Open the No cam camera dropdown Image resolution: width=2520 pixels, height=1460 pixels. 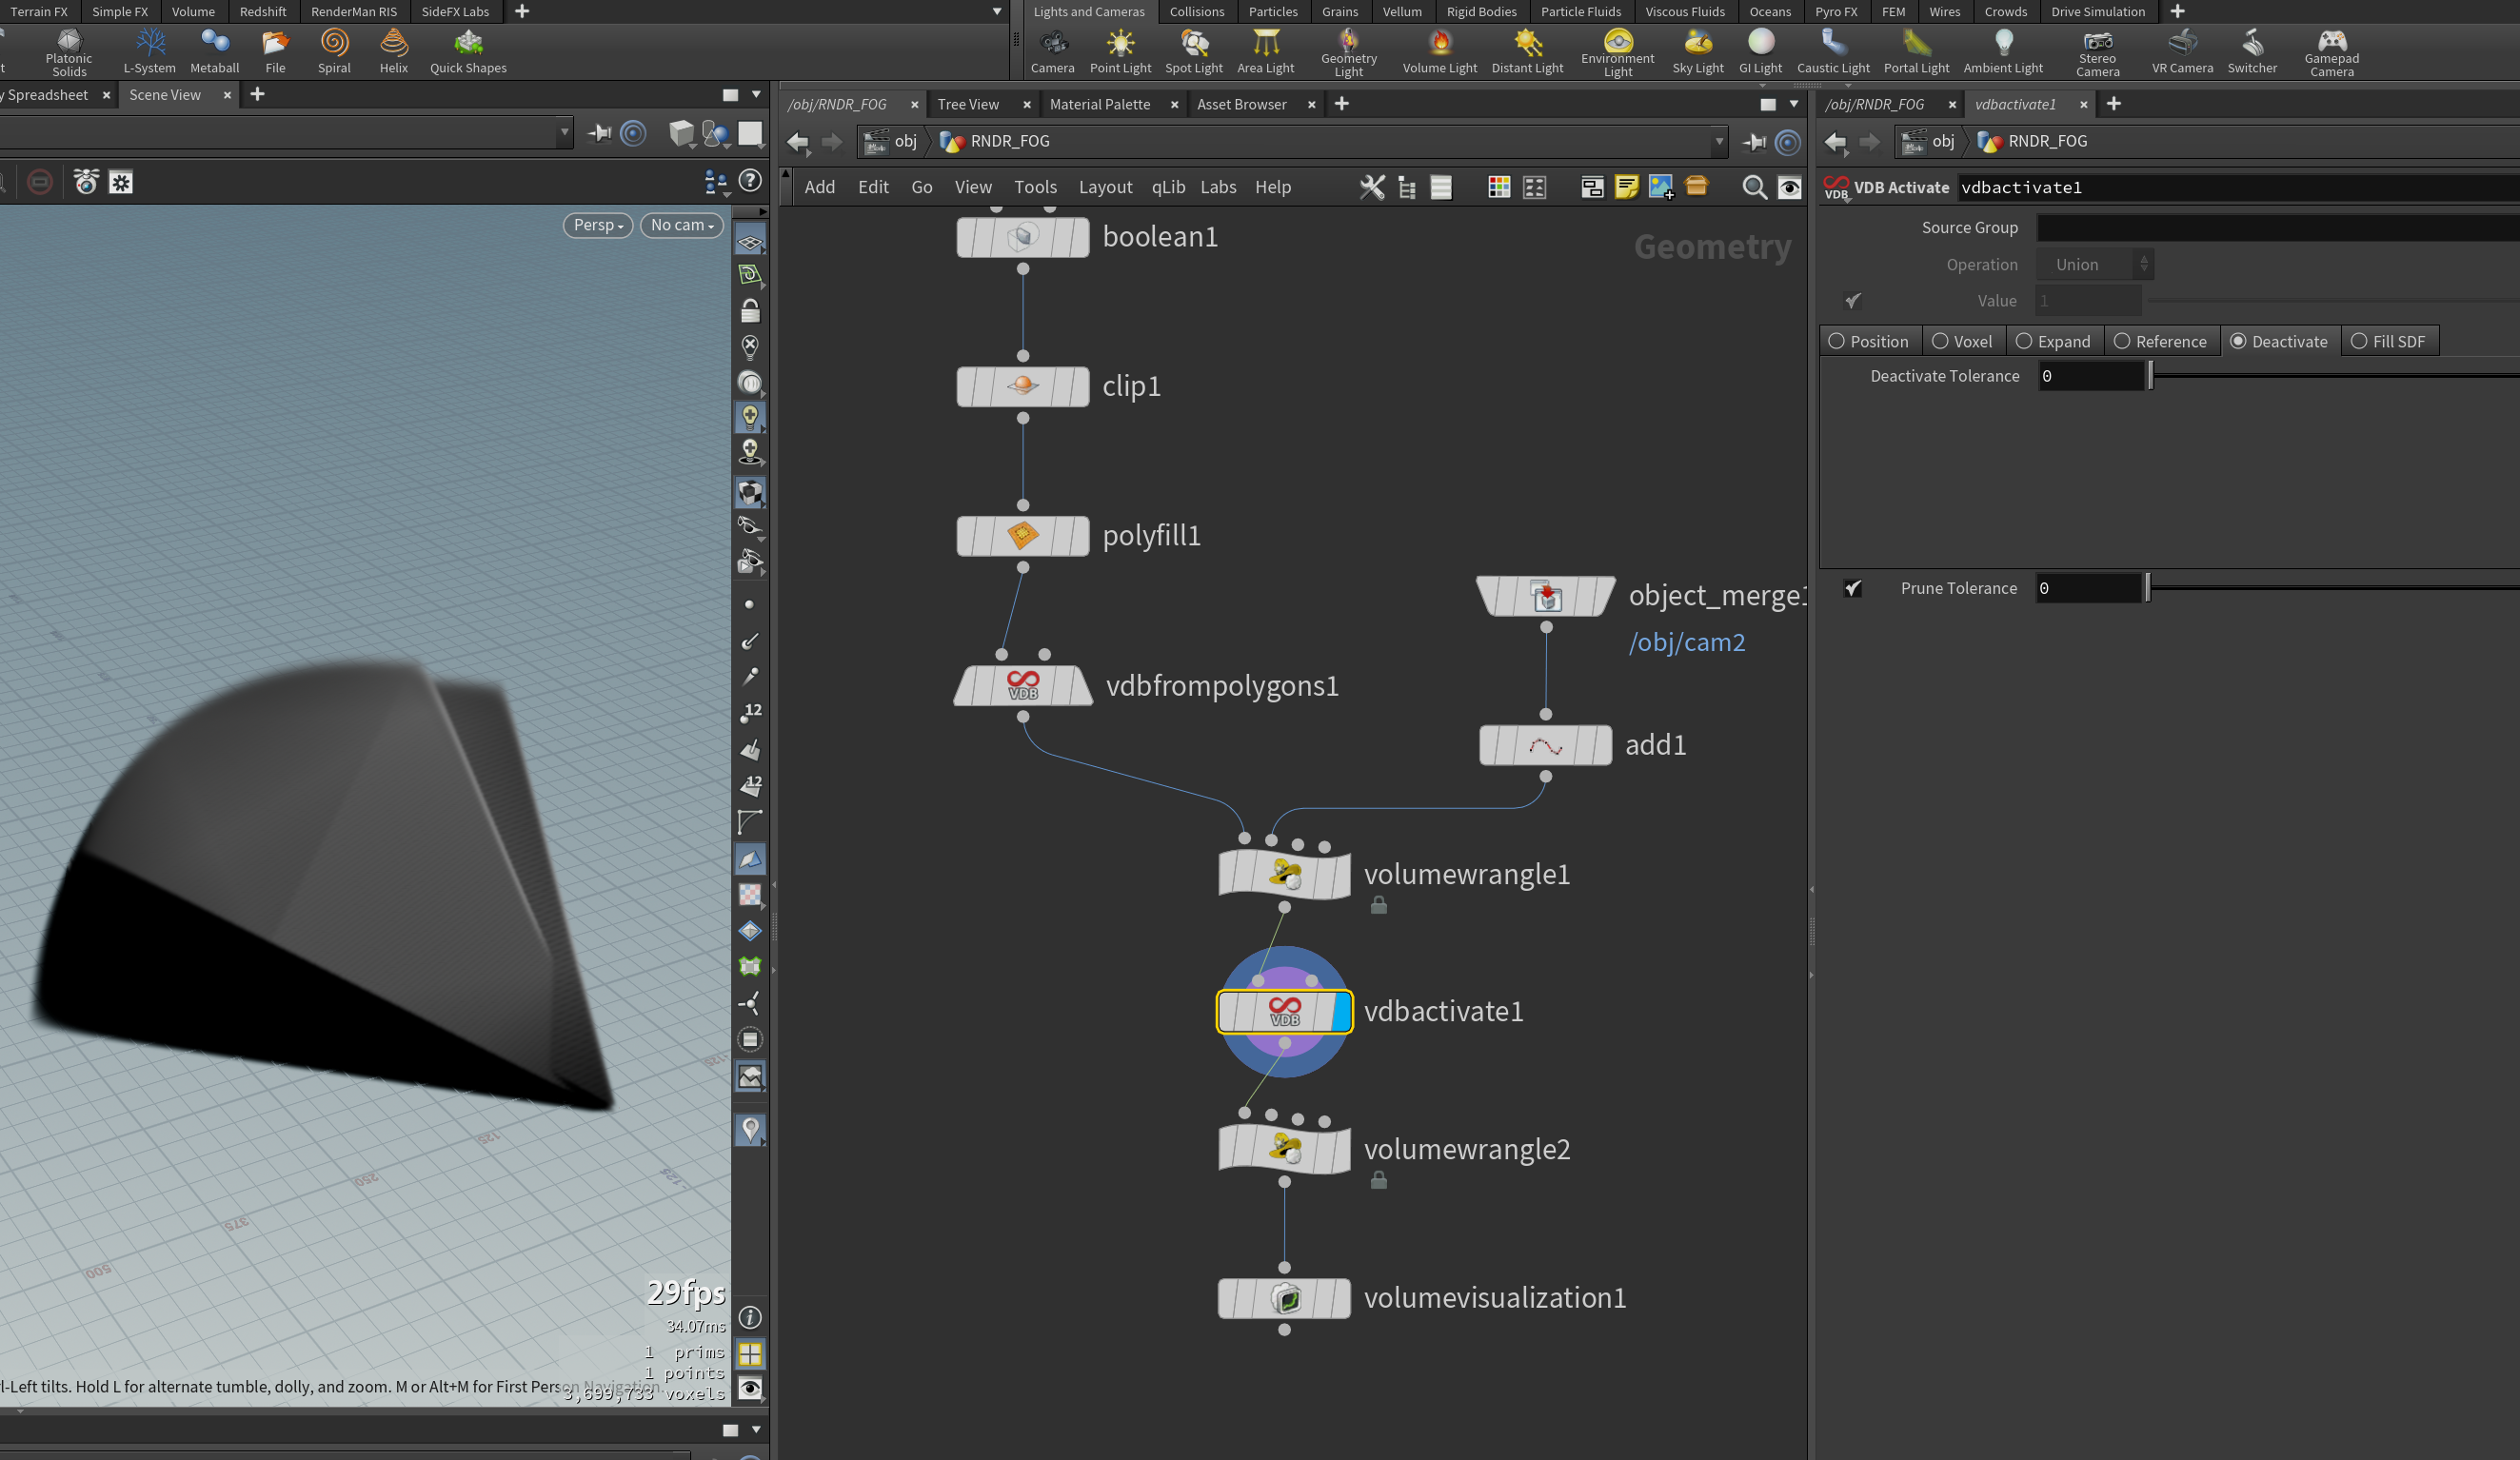(682, 225)
